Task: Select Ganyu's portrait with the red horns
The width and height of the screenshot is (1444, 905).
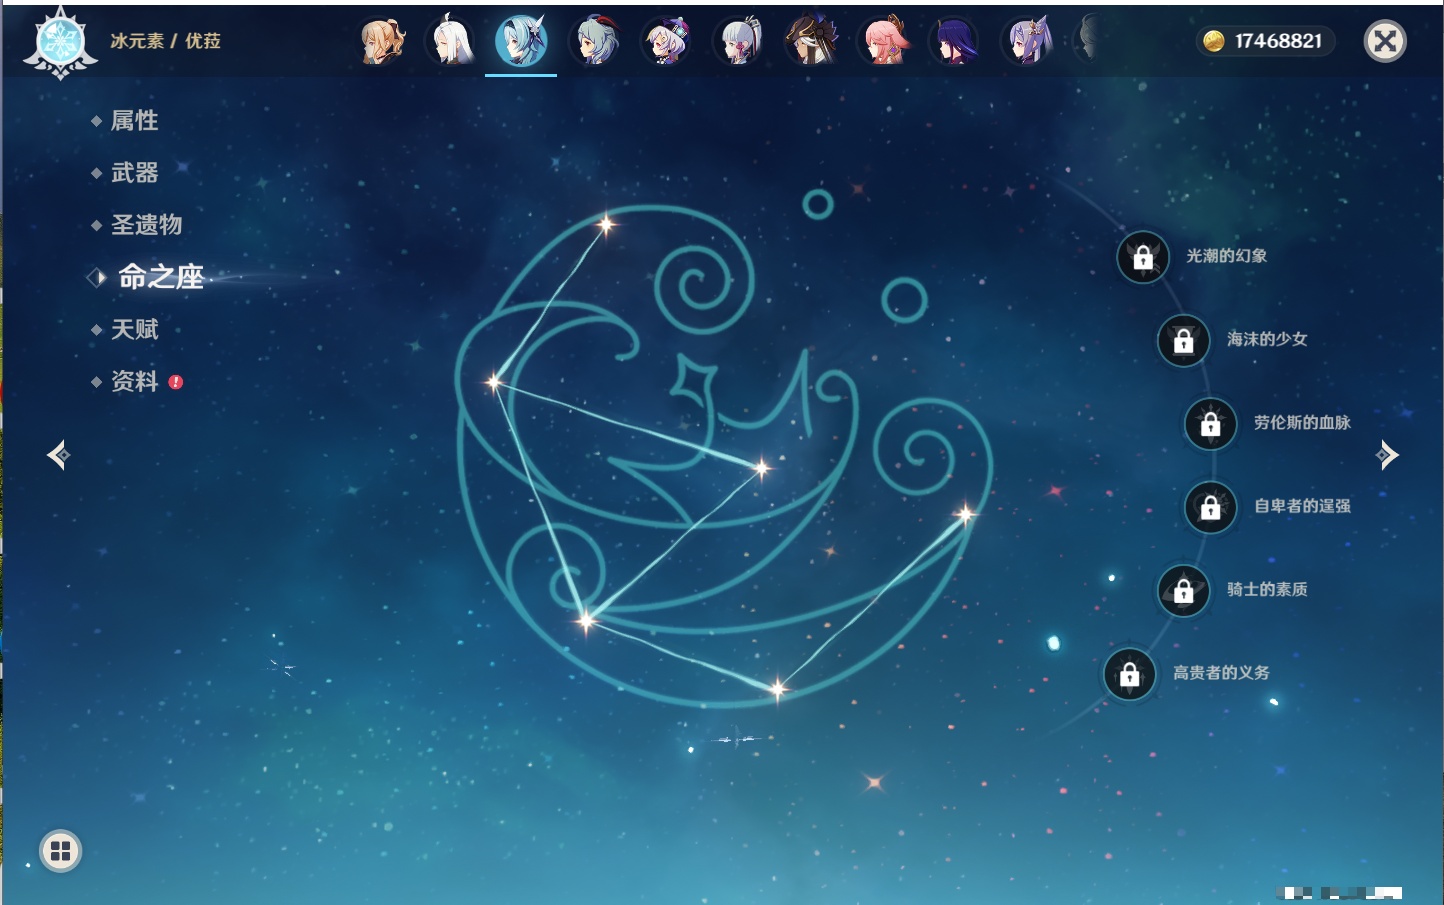Action: pos(595,41)
